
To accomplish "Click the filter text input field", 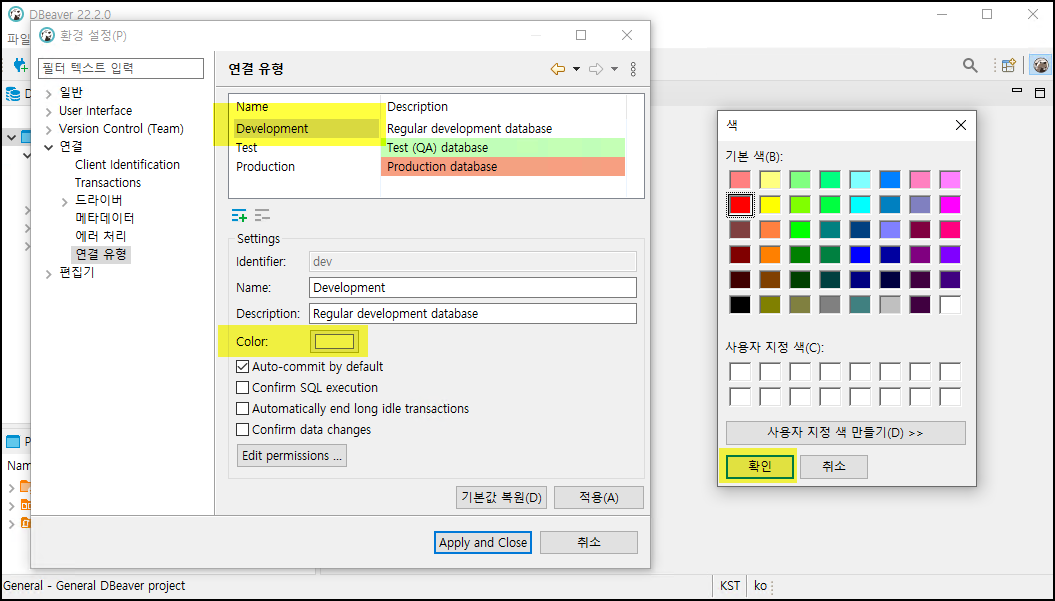I will [x=121, y=68].
